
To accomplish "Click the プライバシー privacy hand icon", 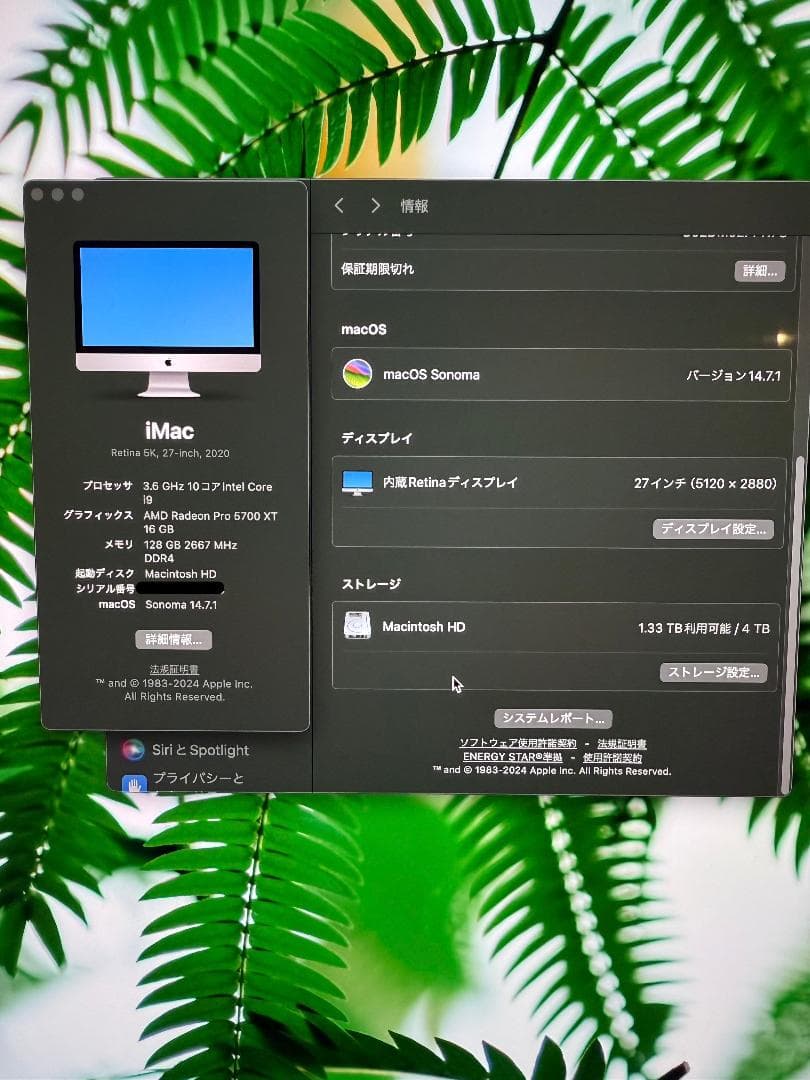I will point(133,784).
